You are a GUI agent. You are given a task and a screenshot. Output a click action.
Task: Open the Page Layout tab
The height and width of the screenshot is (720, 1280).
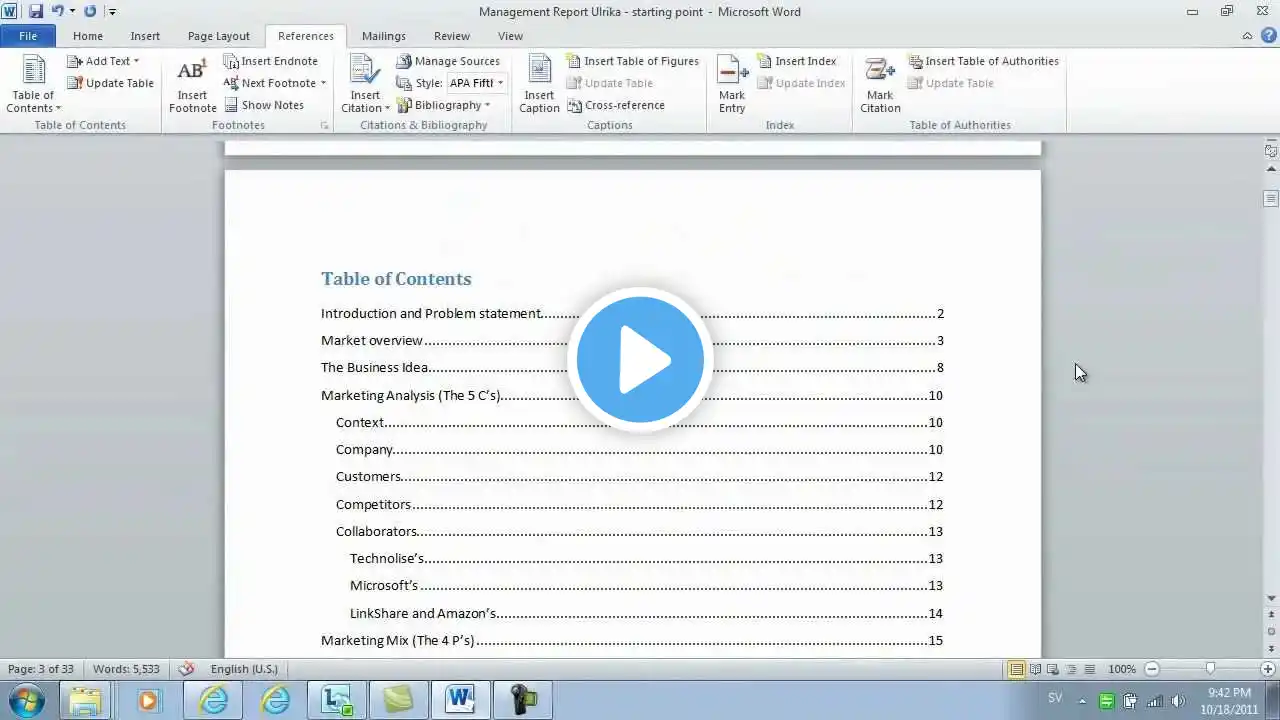(219, 36)
